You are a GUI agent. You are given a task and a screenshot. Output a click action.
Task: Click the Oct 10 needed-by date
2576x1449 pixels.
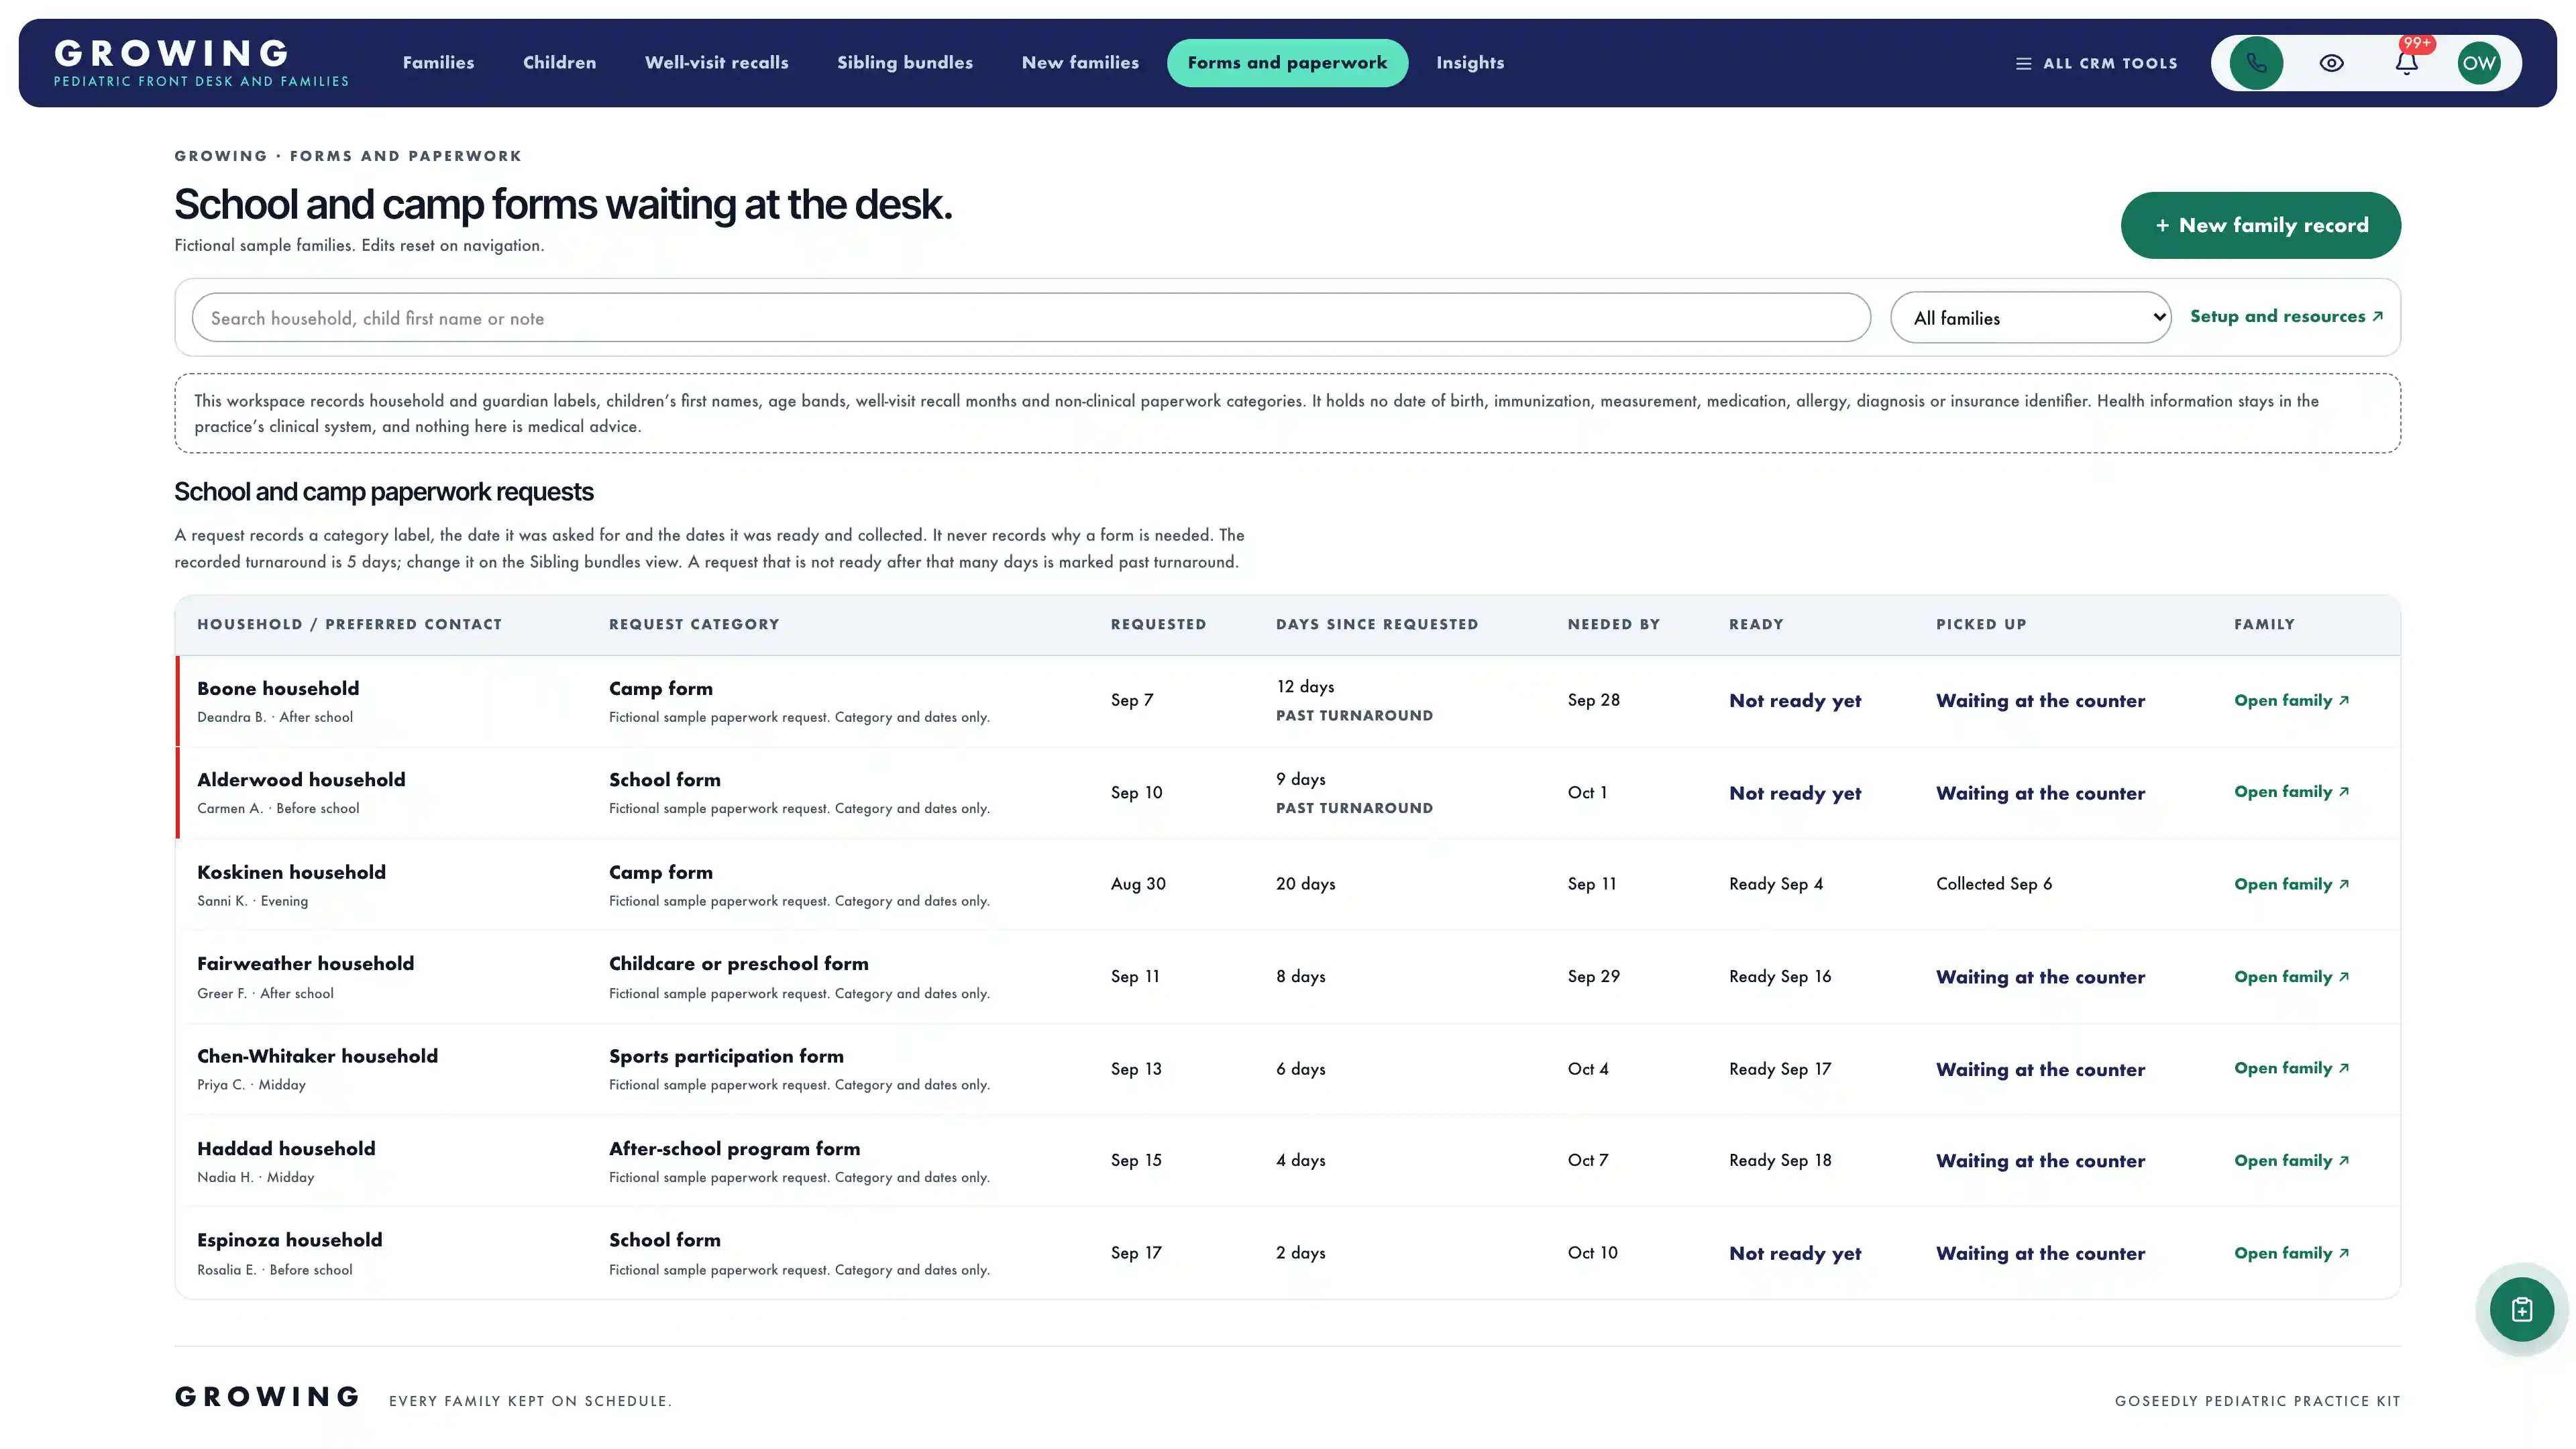pyautogui.click(x=1592, y=1253)
